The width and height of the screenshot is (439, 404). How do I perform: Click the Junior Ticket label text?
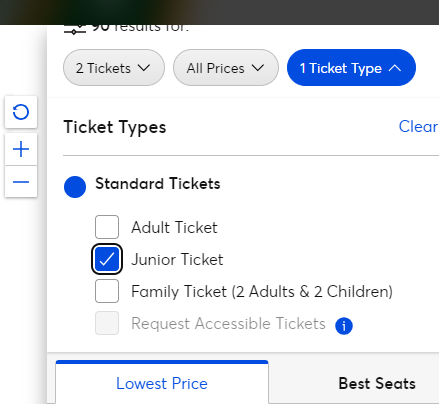pyautogui.click(x=177, y=259)
